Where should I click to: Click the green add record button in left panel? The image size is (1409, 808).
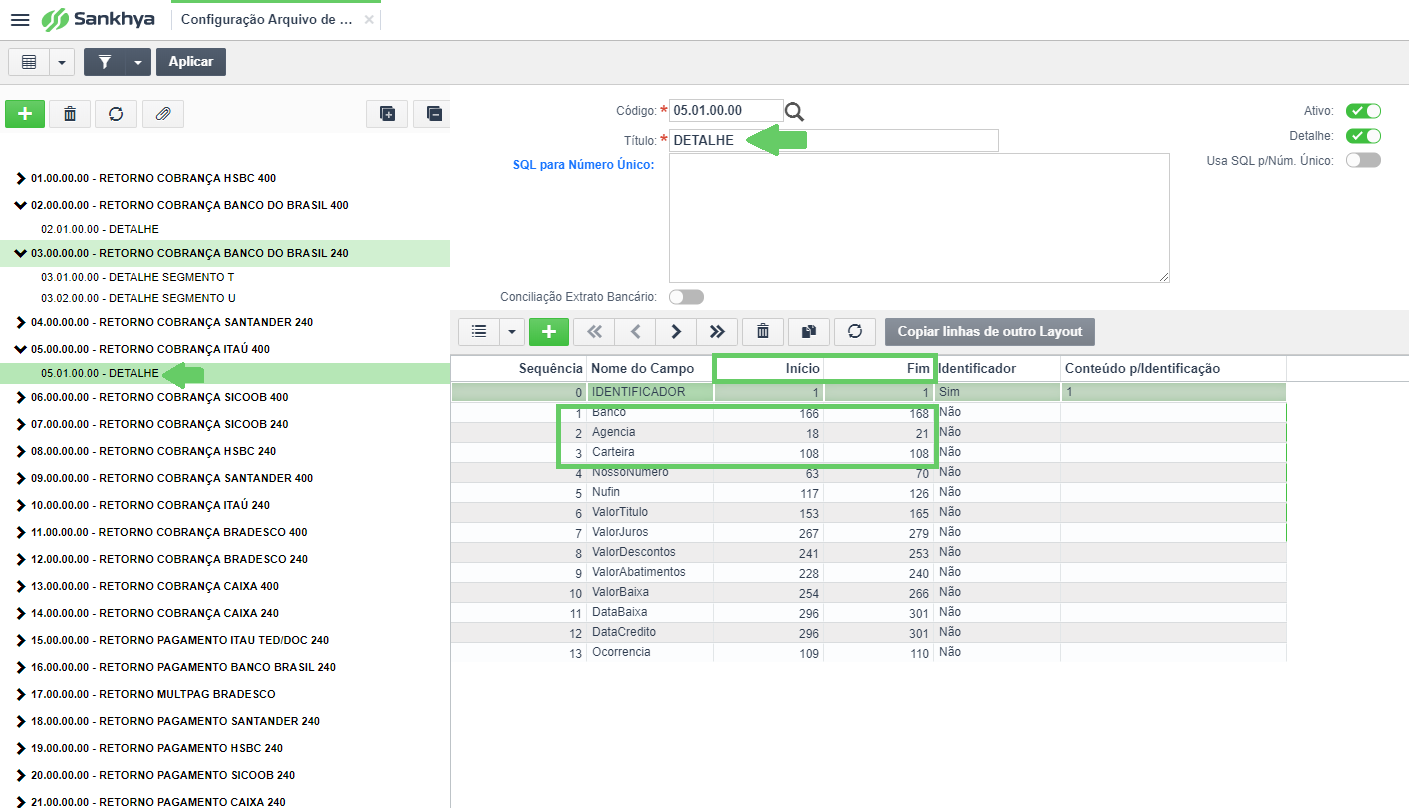pyautogui.click(x=25, y=114)
